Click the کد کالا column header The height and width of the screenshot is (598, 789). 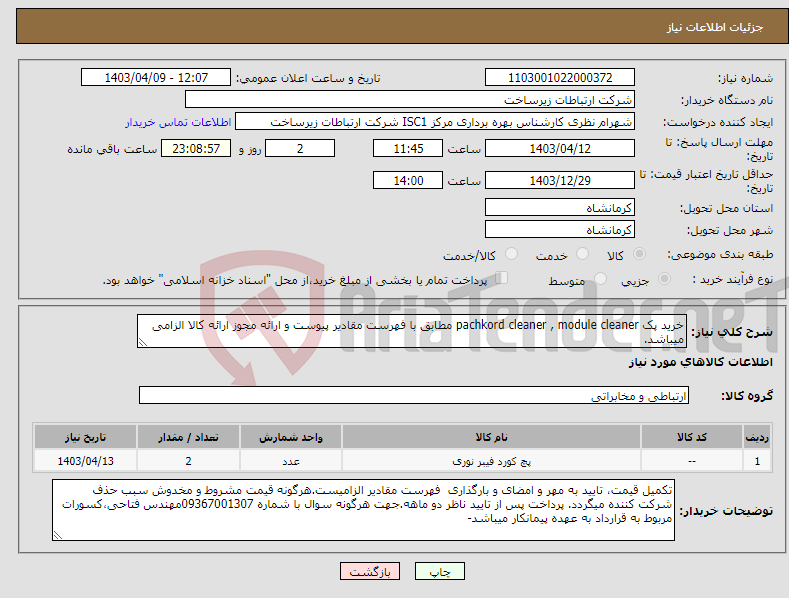(x=692, y=437)
